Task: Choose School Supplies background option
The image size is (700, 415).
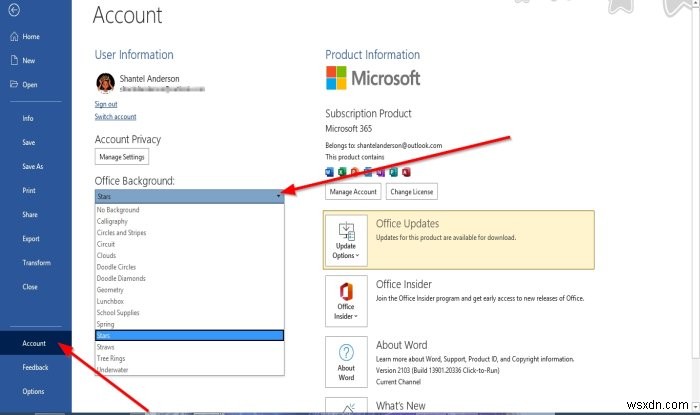Action: coord(190,312)
